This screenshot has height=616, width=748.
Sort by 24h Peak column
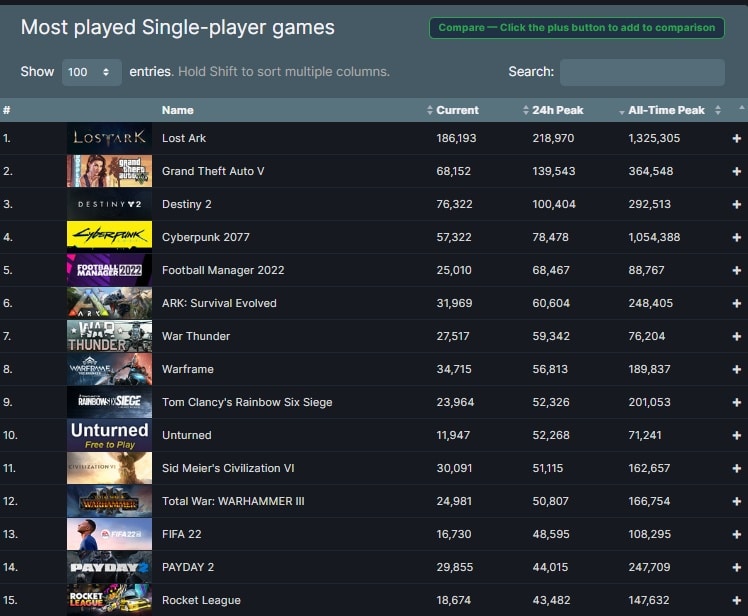point(558,110)
